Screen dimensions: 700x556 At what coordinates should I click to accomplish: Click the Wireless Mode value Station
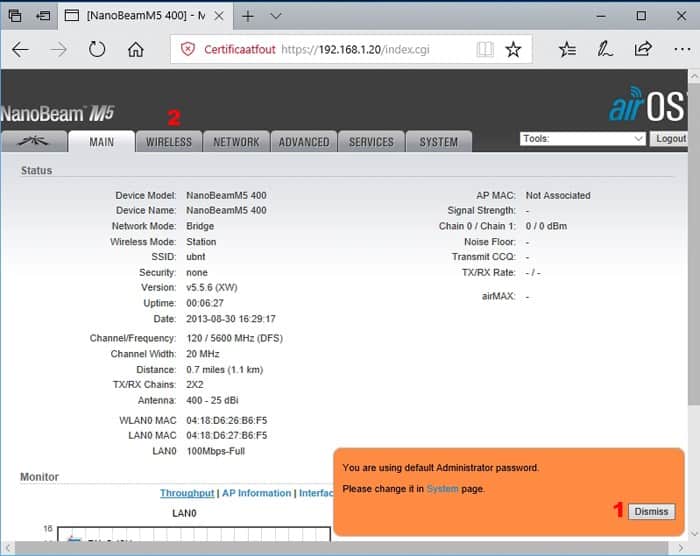(201, 242)
